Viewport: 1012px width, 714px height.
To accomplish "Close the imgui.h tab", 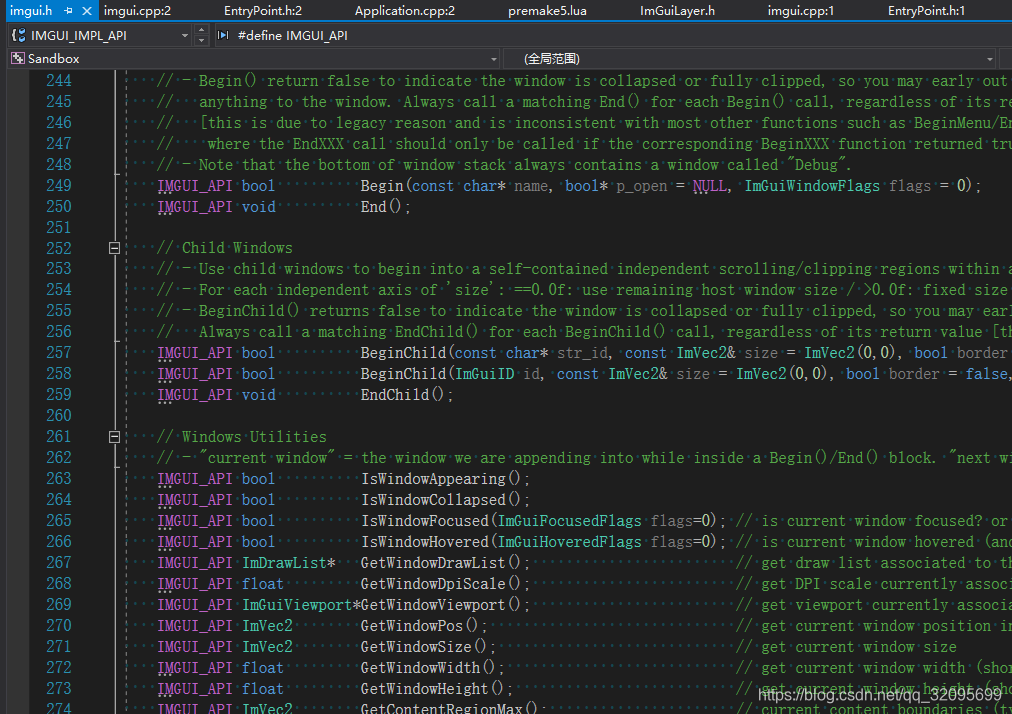I will tap(86, 11).
